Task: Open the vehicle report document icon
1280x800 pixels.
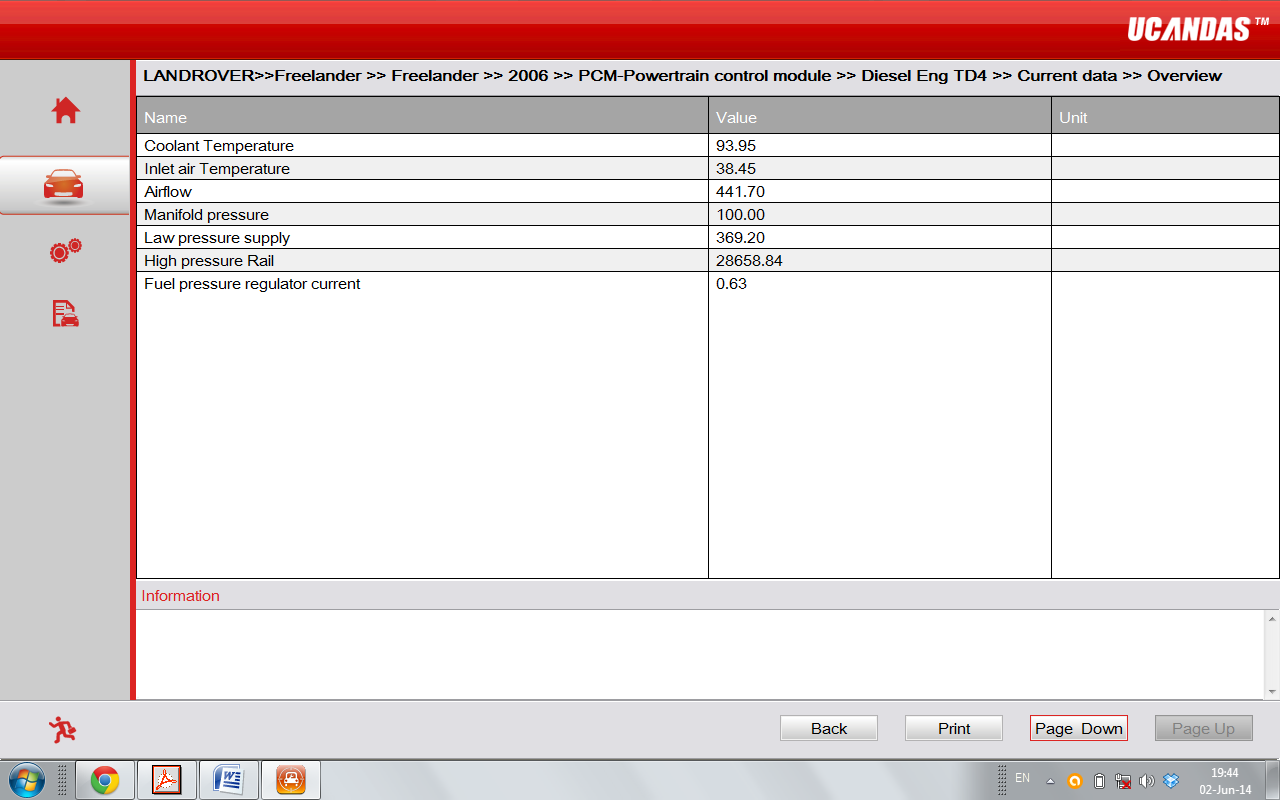Action: click(x=66, y=313)
